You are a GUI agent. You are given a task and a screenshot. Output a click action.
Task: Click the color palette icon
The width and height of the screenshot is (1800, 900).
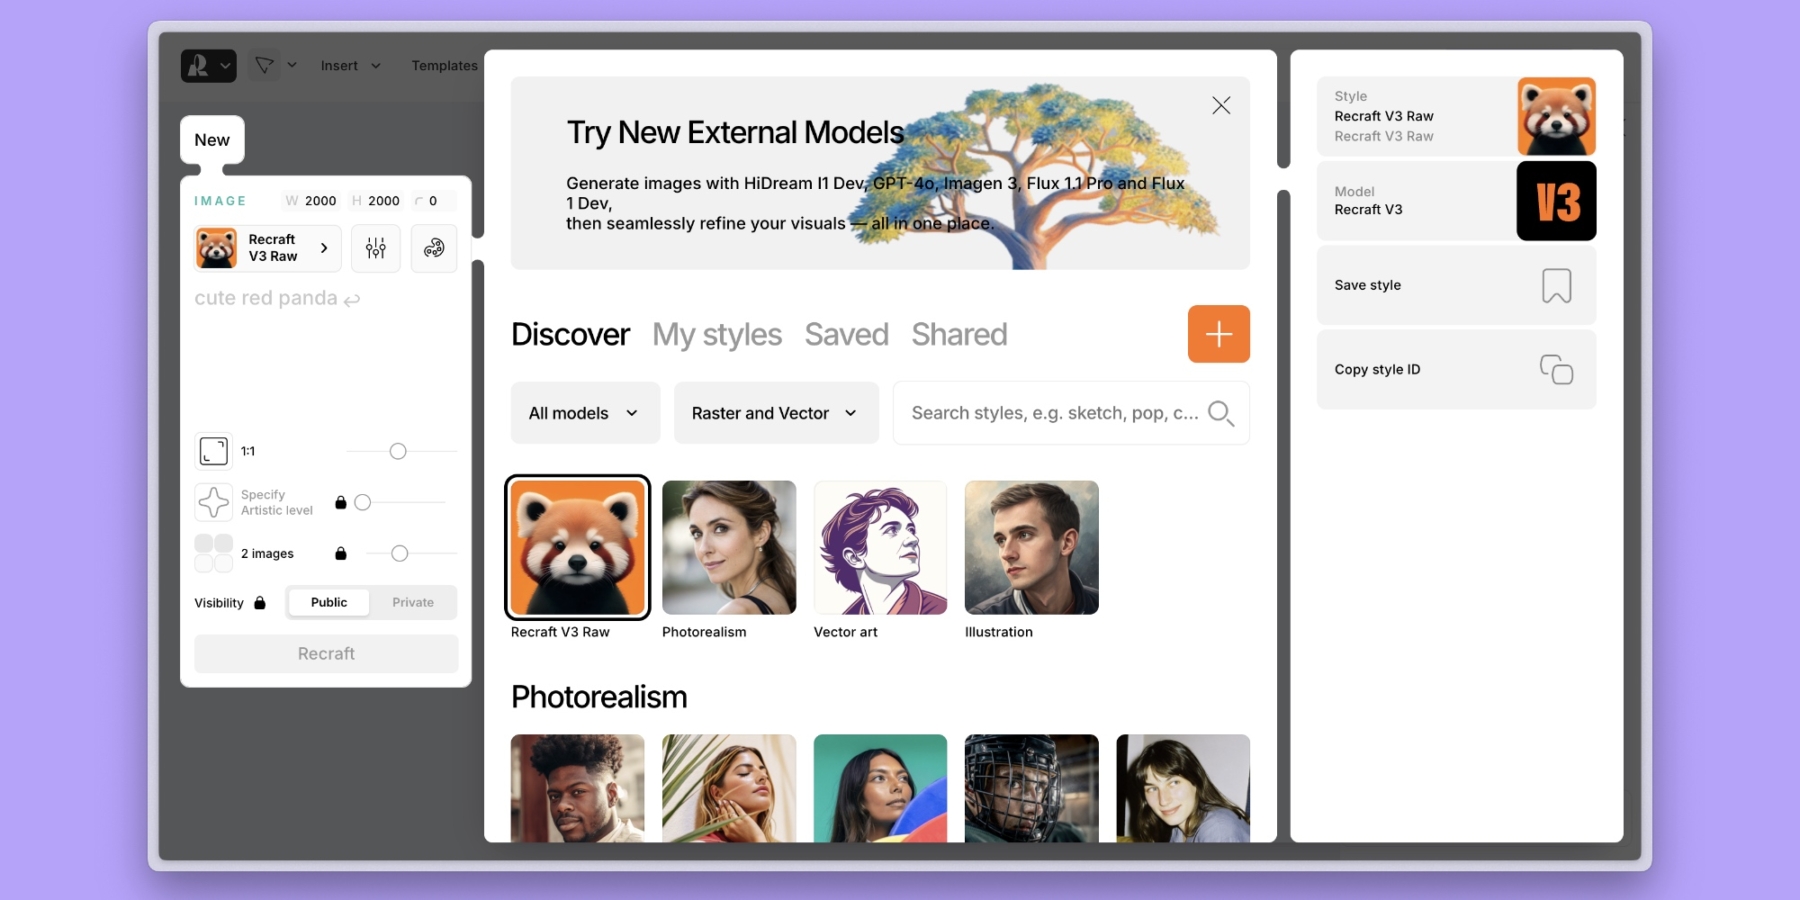434,249
